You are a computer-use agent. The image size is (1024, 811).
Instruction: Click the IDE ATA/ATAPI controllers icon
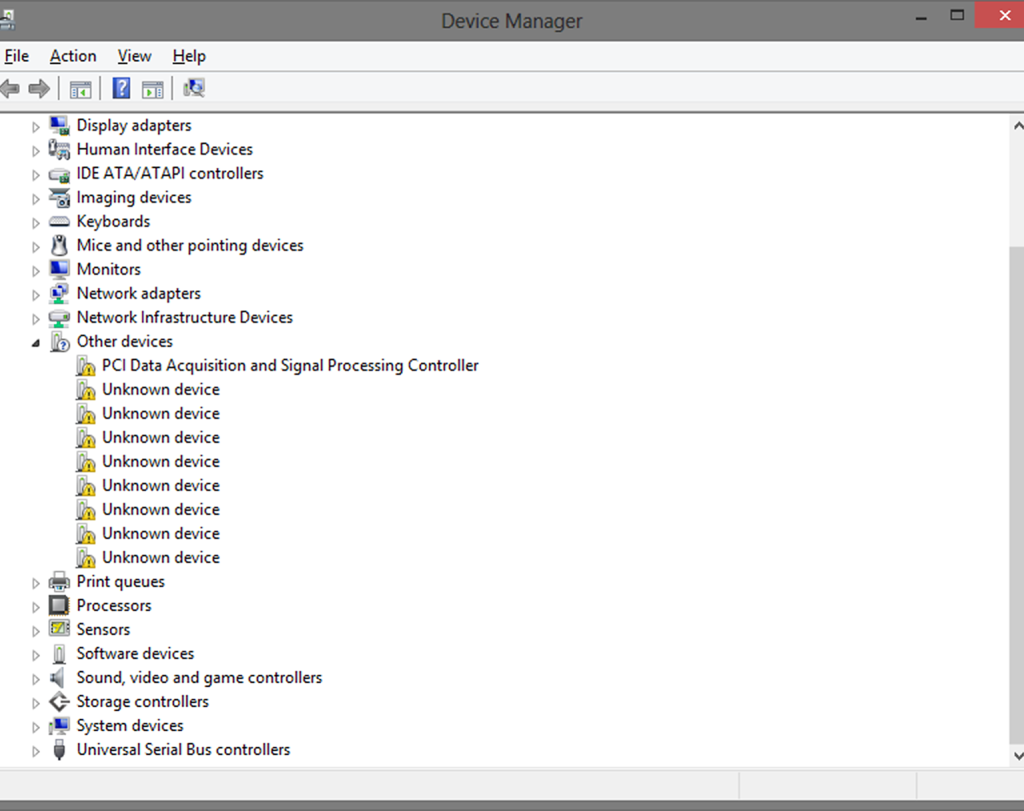click(x=59, y=175)
